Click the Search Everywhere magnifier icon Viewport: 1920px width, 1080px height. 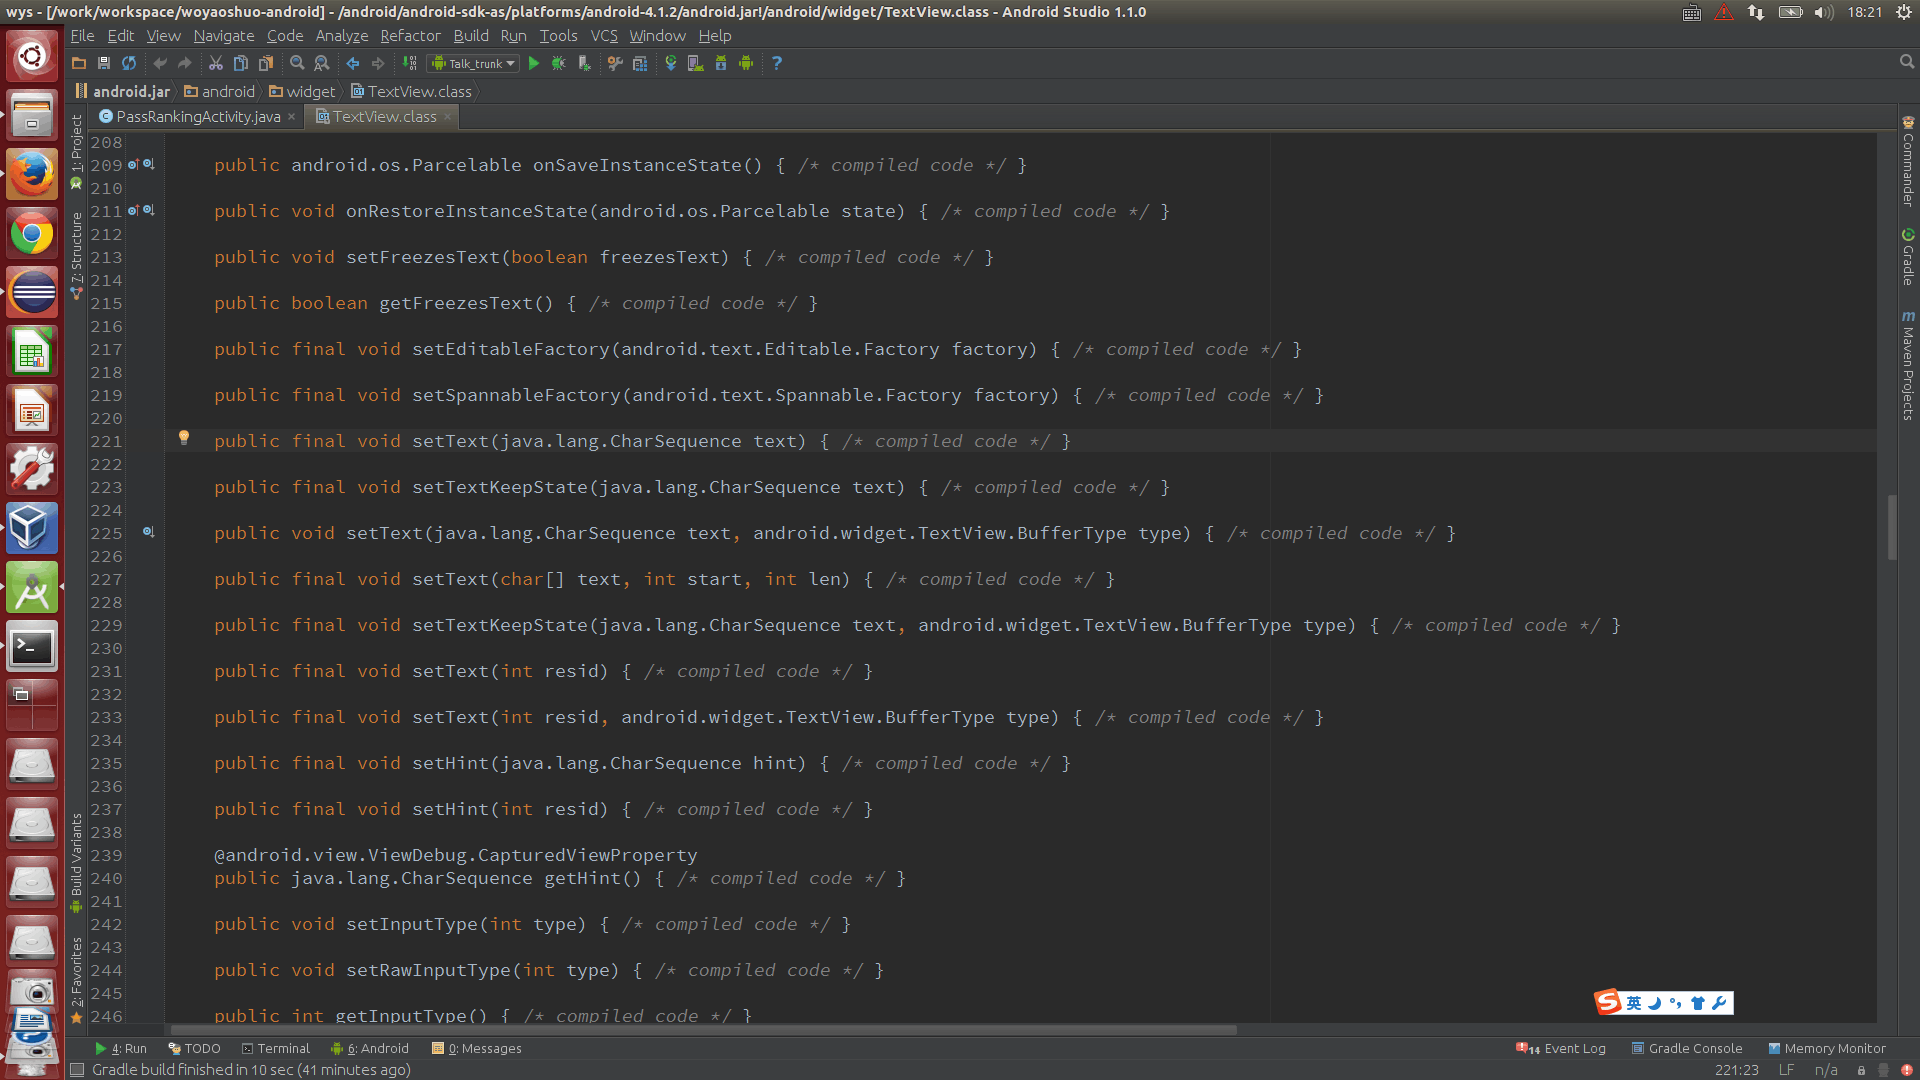tap(1907, 62)
